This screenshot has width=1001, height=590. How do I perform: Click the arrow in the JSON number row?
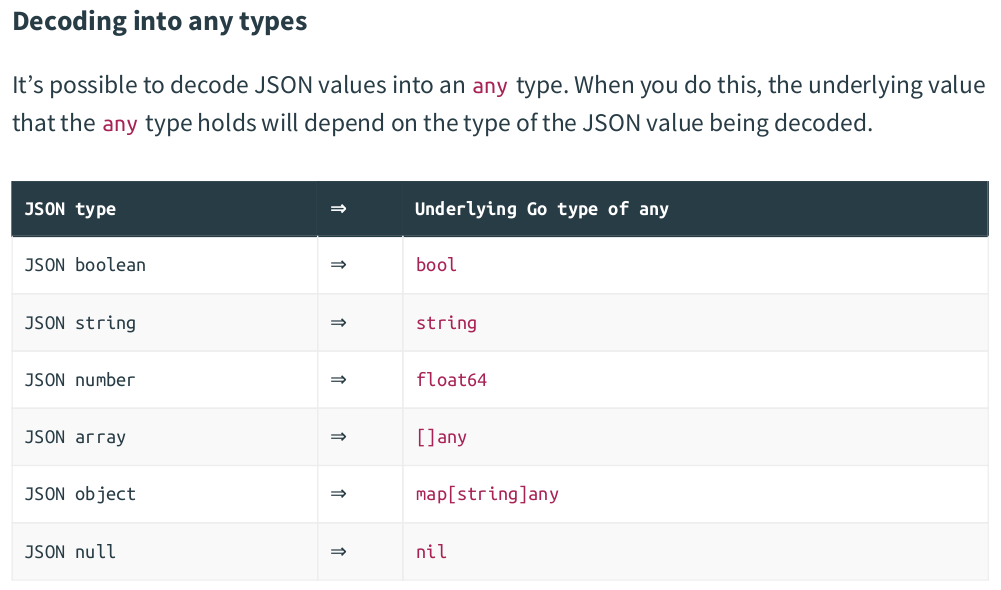tap(338, 380)
